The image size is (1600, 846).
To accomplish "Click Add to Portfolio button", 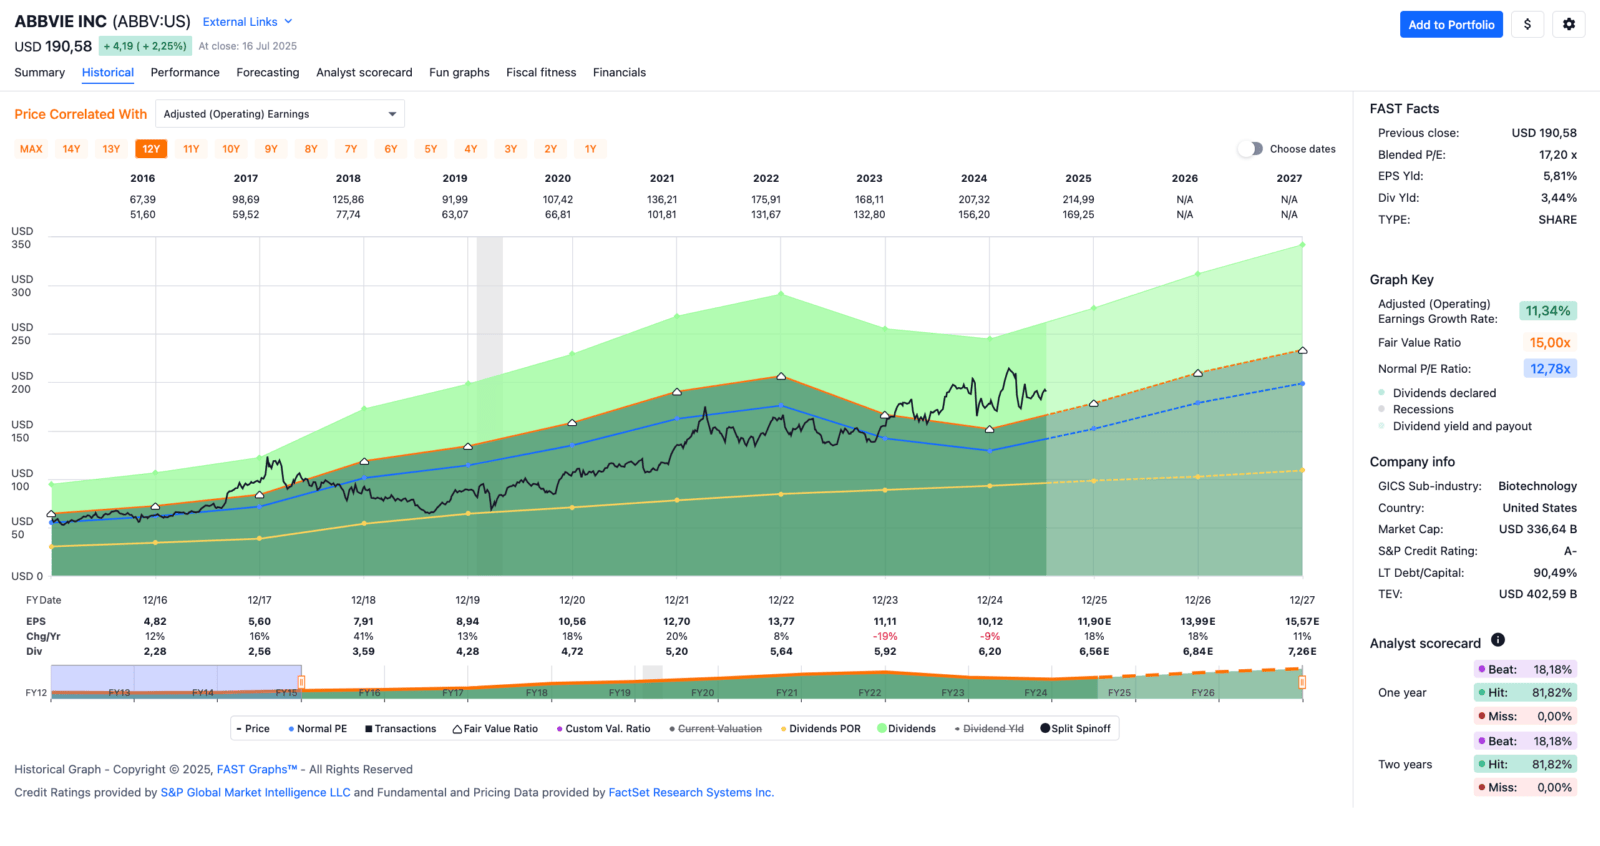I will [x=1451, y=25].
